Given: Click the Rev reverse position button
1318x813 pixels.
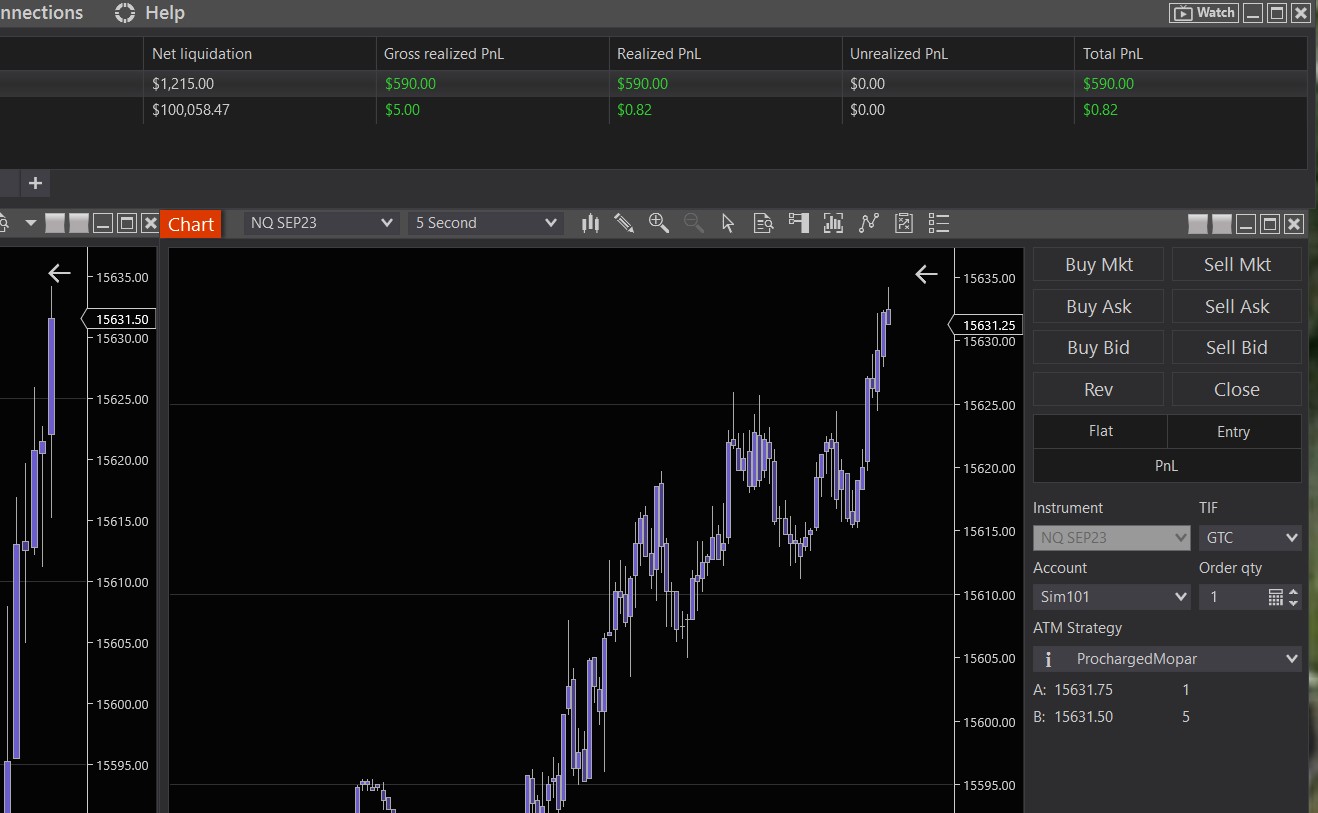Looking at the screenshot, I should [x=1098, y=390].
